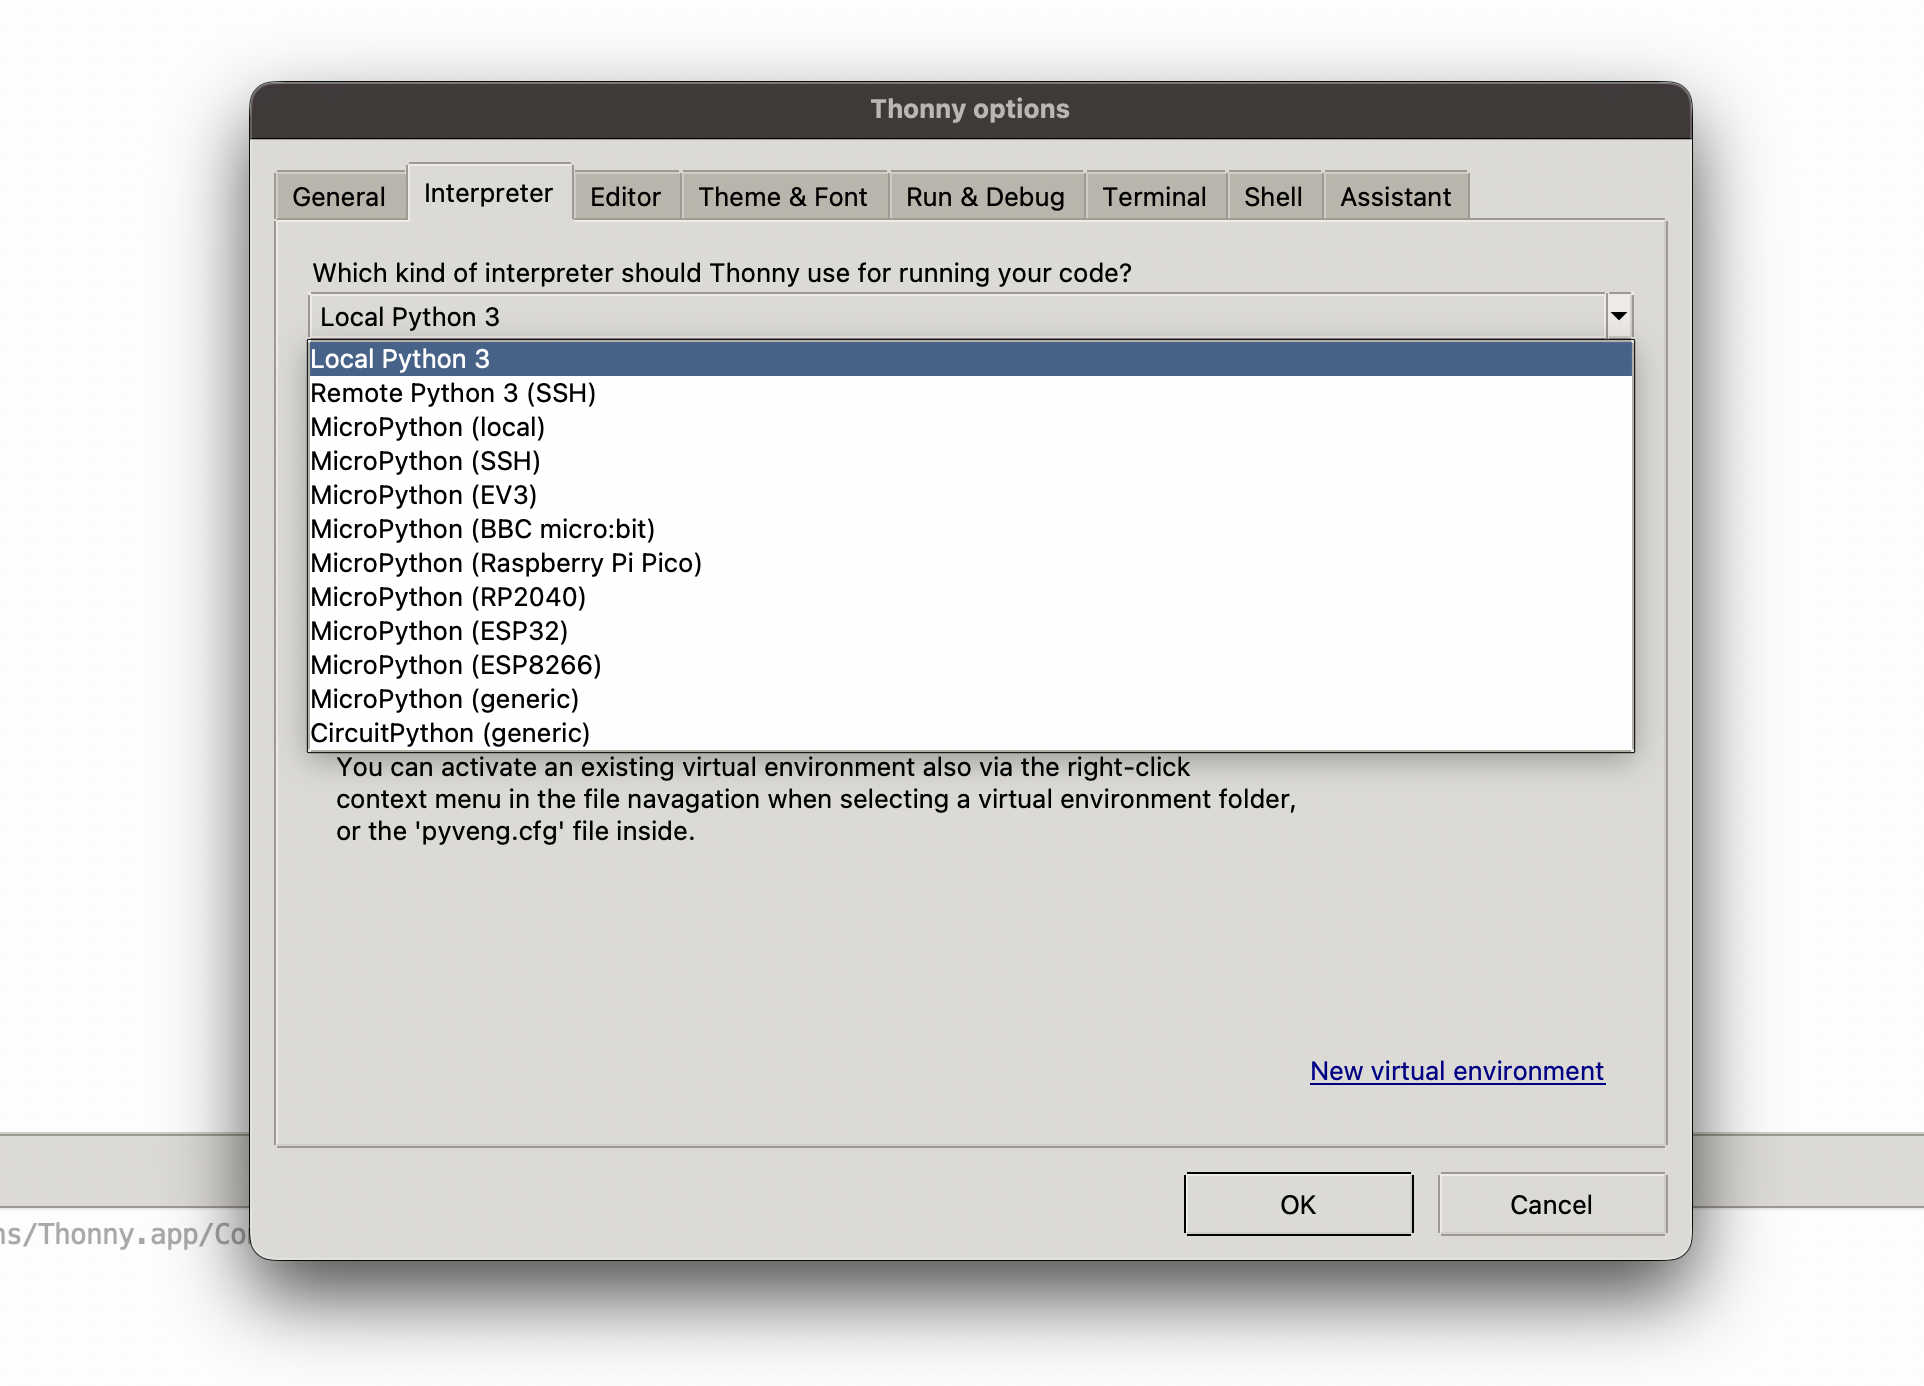Go to the Run & Debug tab
Viewport: 1924px width, 1386px height.
click(x=984, y=196)
